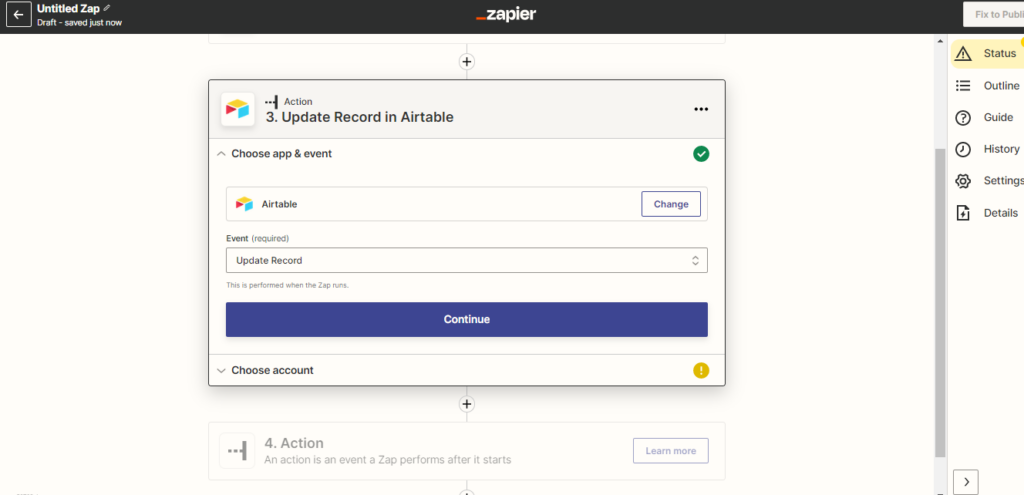Add a step above Update Record action
The image size is (1024, 495).
(x=466, y=62)
